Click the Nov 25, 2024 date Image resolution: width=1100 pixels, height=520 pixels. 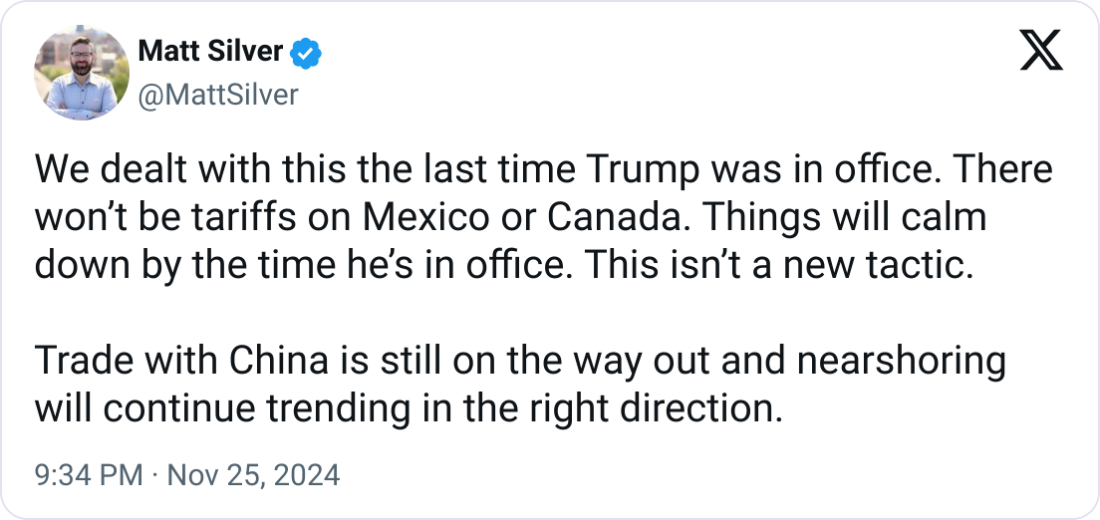point(251,475)
